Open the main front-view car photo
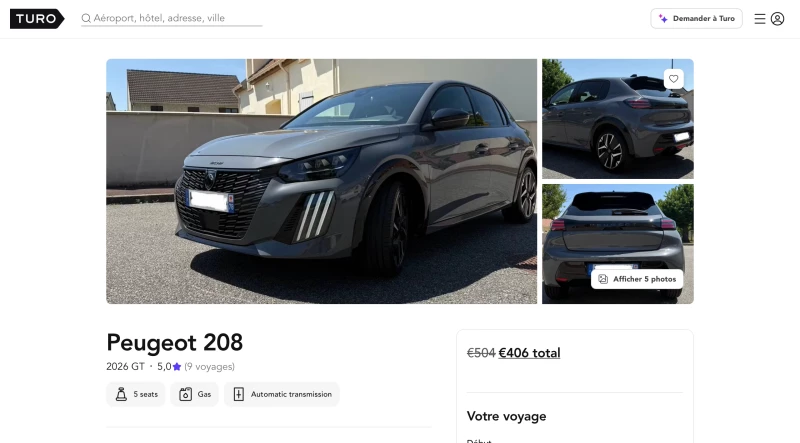800x443 pixels. 321,181
